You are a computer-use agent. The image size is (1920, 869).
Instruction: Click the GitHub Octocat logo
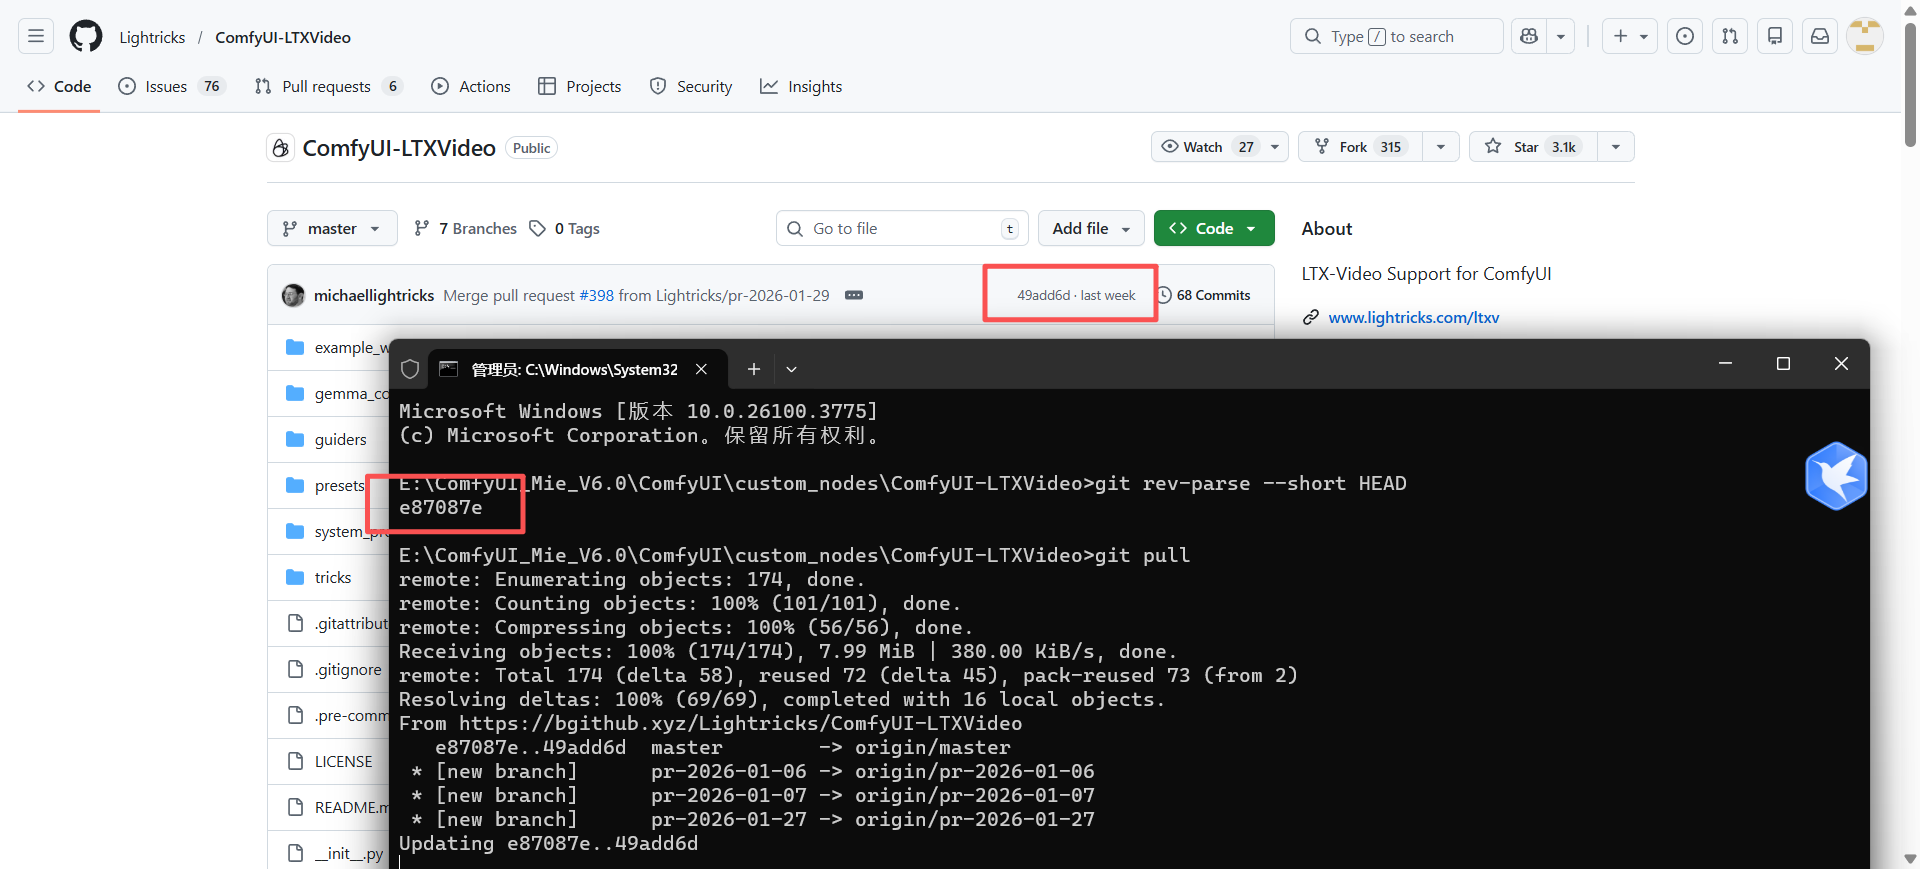86,37
